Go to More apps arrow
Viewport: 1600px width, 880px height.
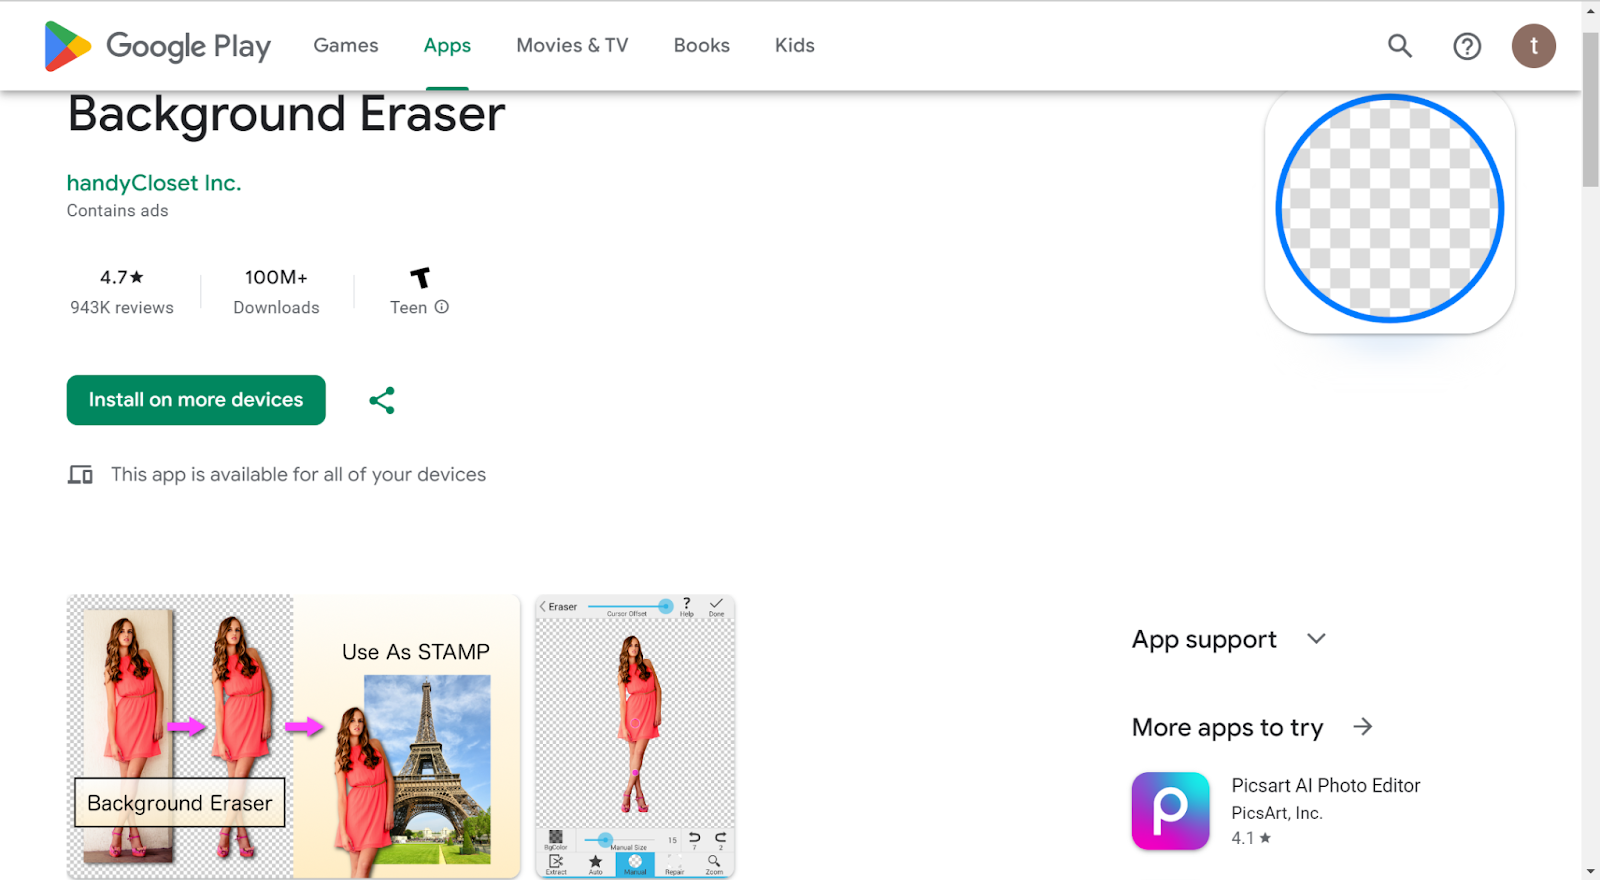[x=1363, y=727]
